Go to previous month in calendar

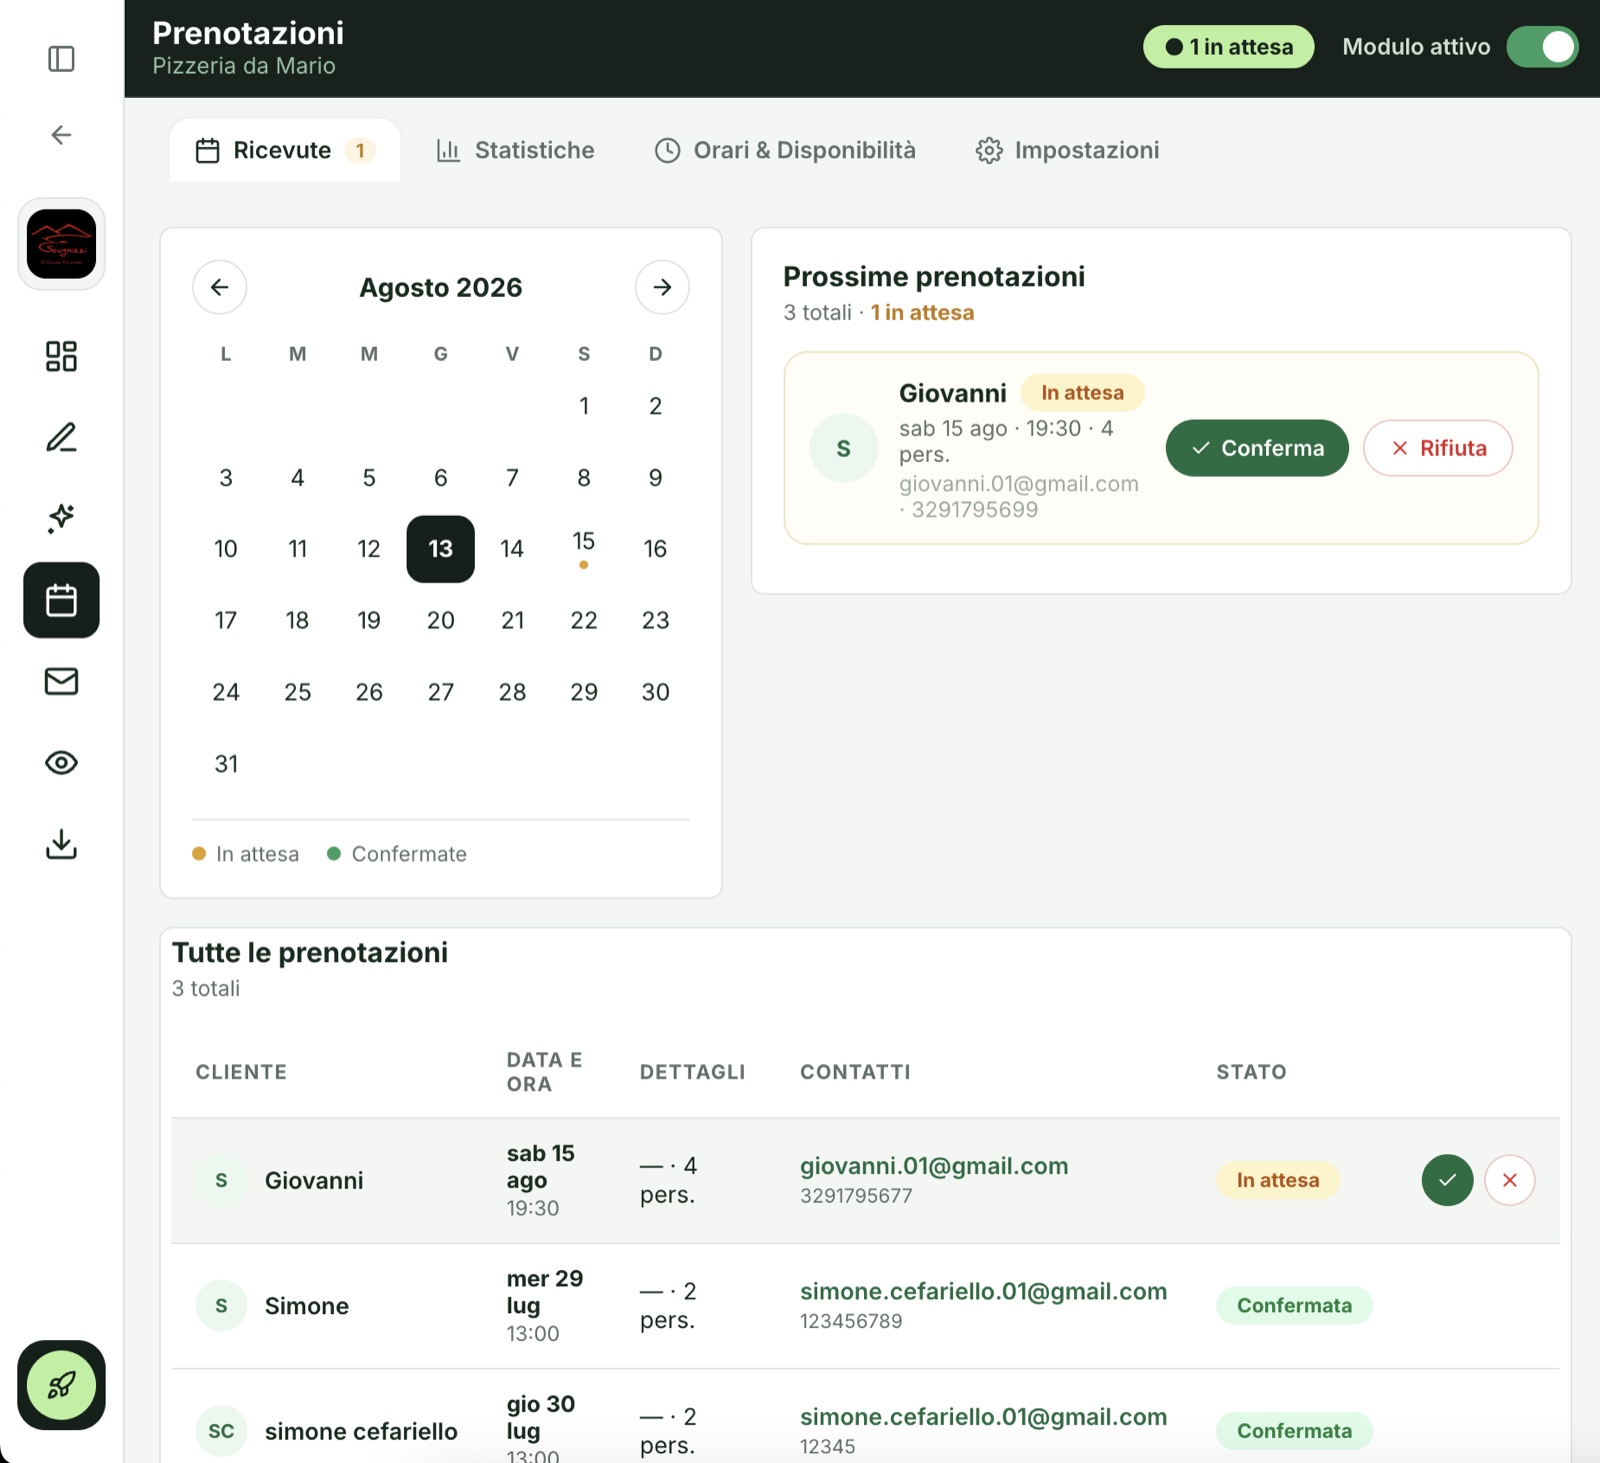[220, 287]
